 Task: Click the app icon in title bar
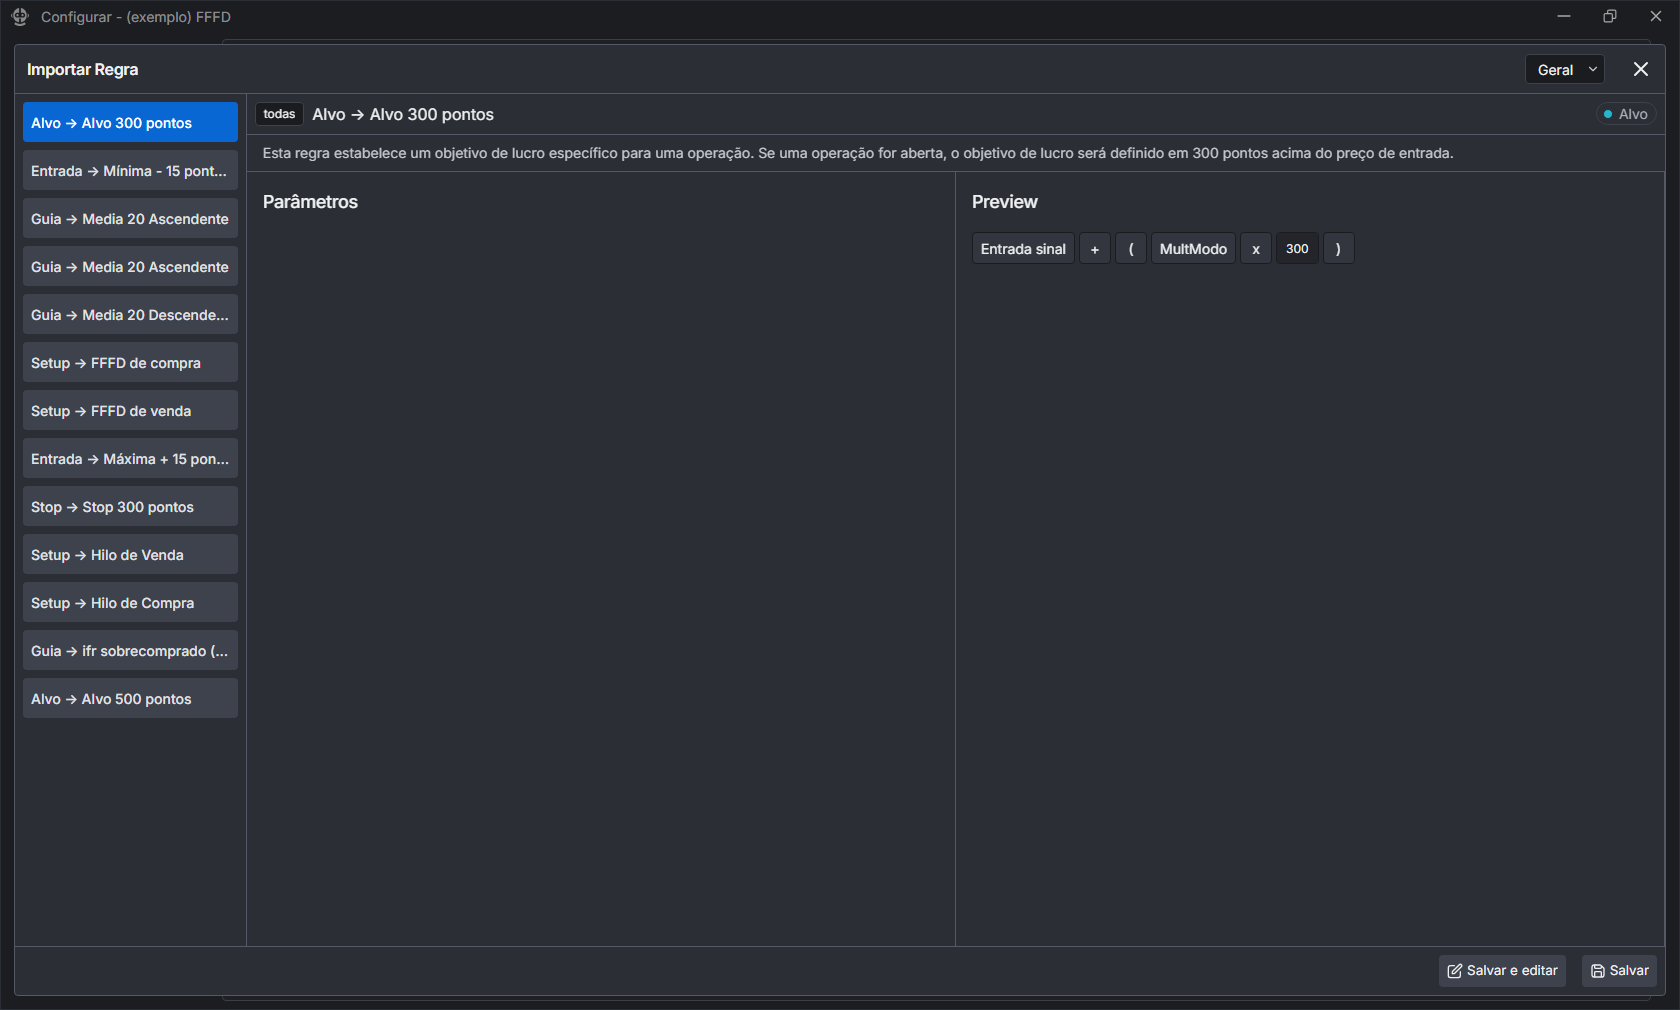coord(20,17)
